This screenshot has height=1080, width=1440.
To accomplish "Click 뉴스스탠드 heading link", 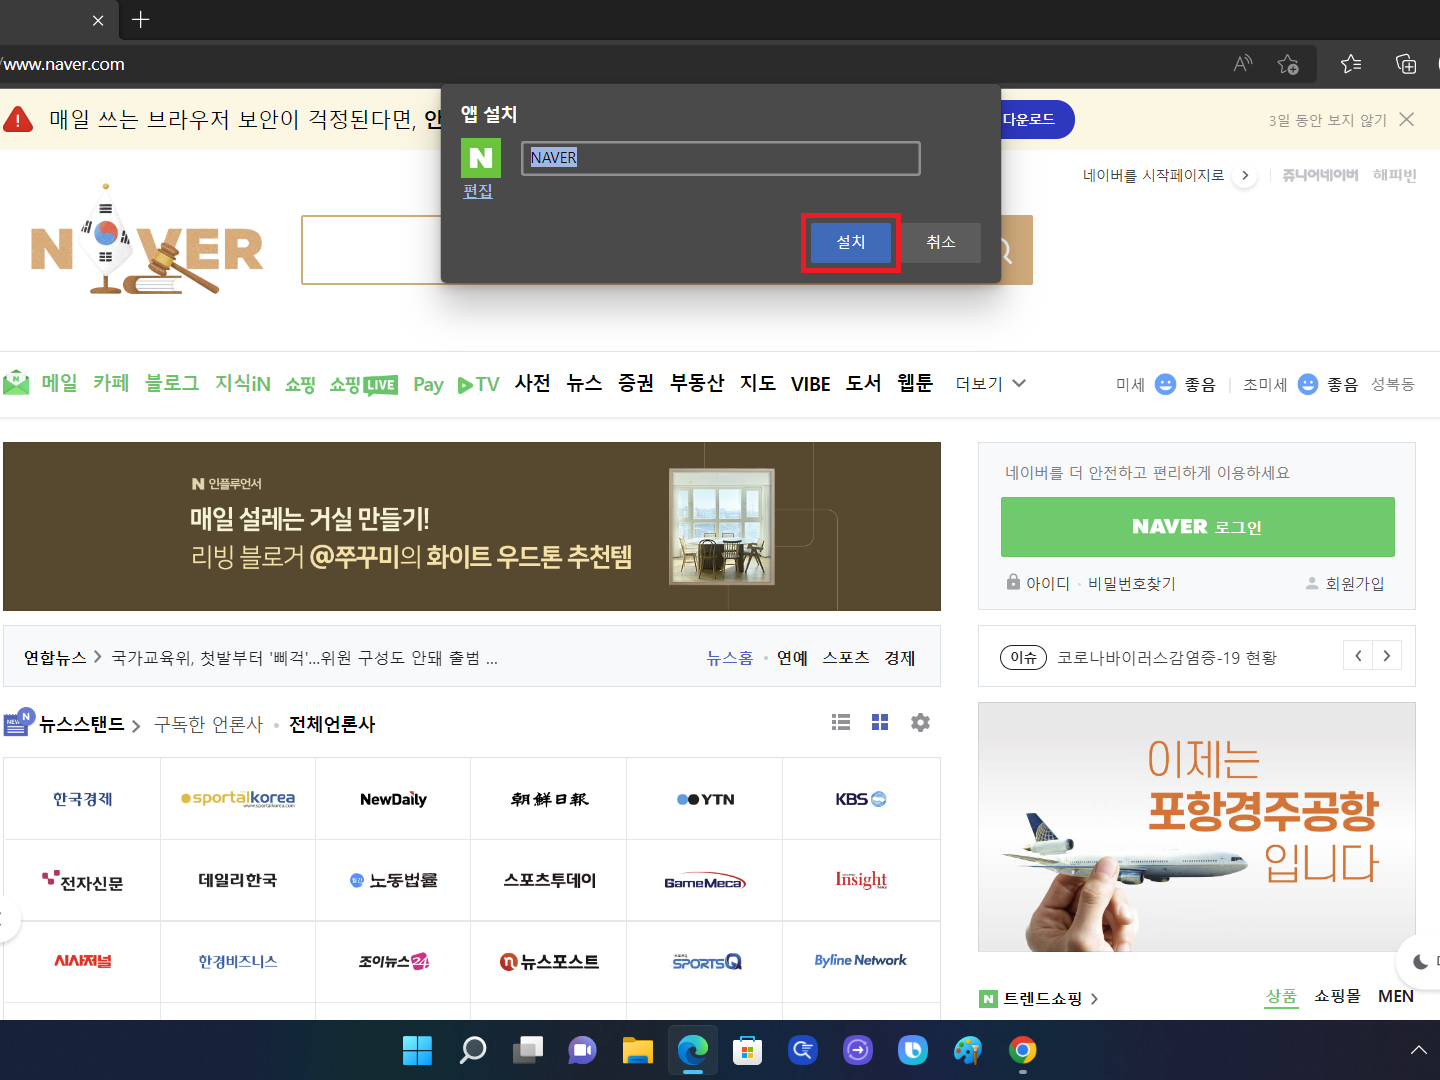I will (x=81, y=724).
